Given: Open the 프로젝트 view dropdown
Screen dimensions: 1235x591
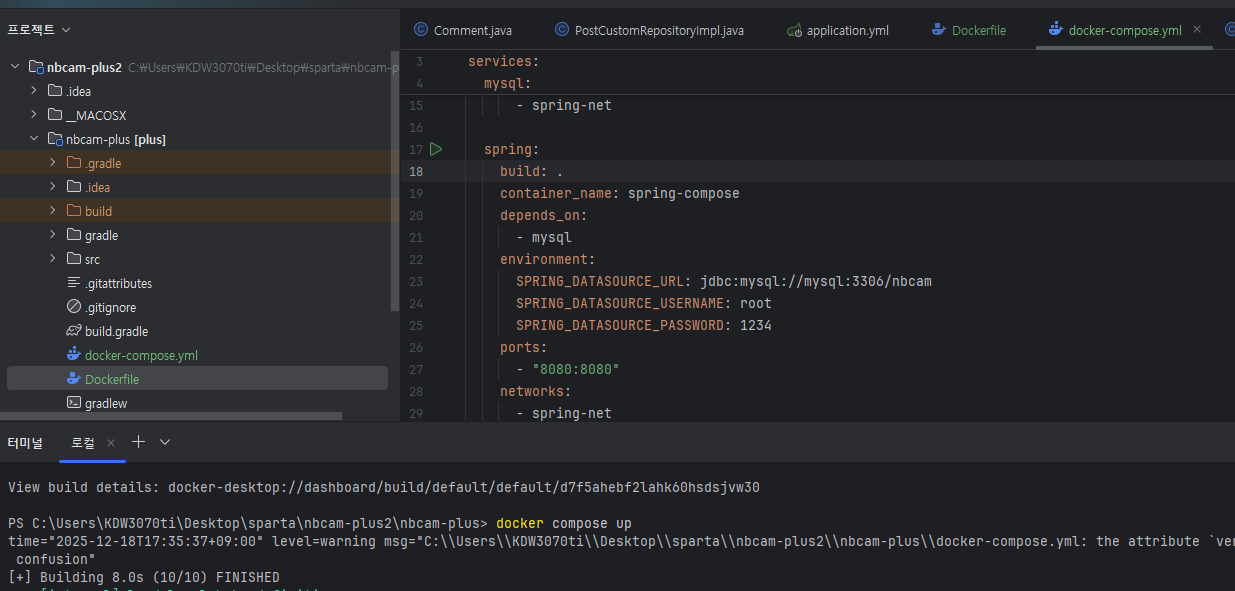Looking at the screenshot, I should click(x=39, y=30).
